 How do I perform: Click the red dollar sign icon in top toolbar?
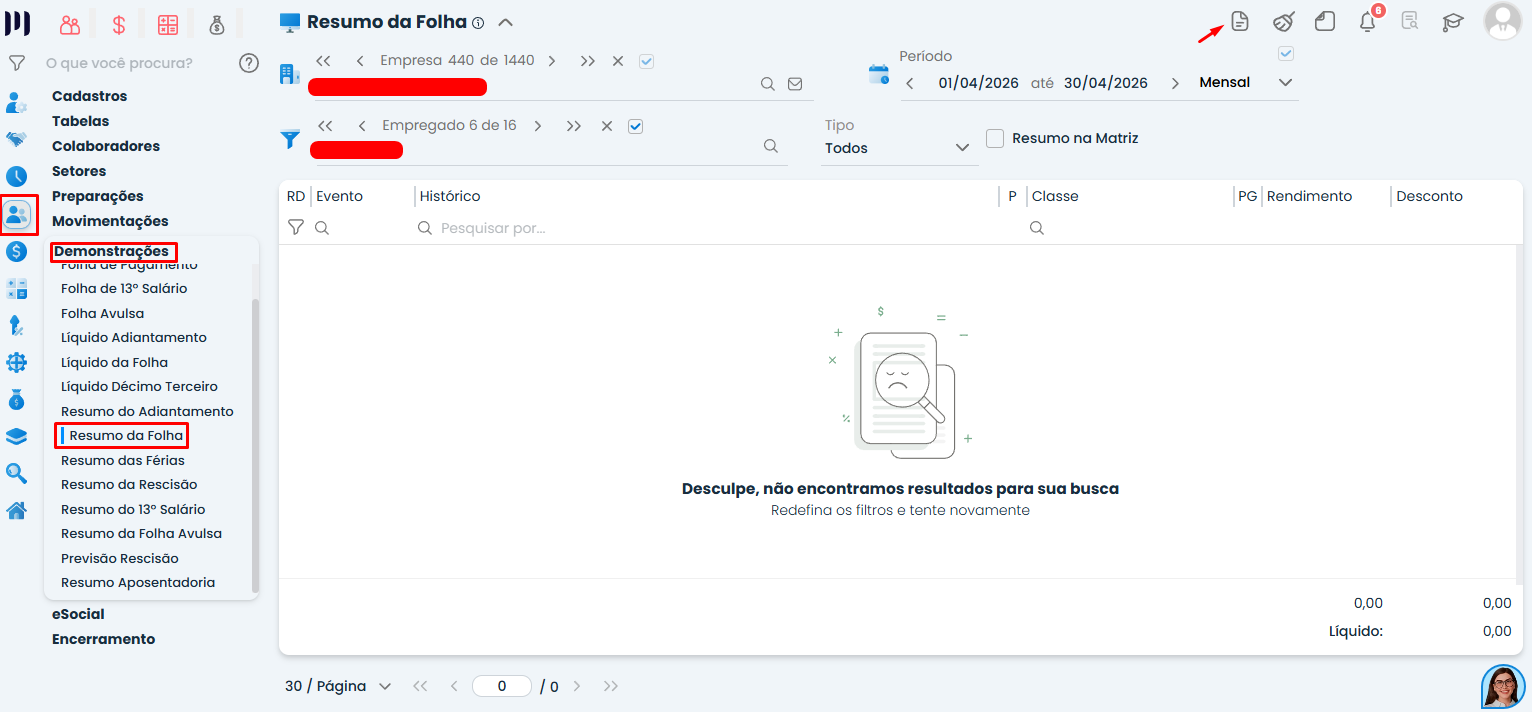tap(119, 25)
